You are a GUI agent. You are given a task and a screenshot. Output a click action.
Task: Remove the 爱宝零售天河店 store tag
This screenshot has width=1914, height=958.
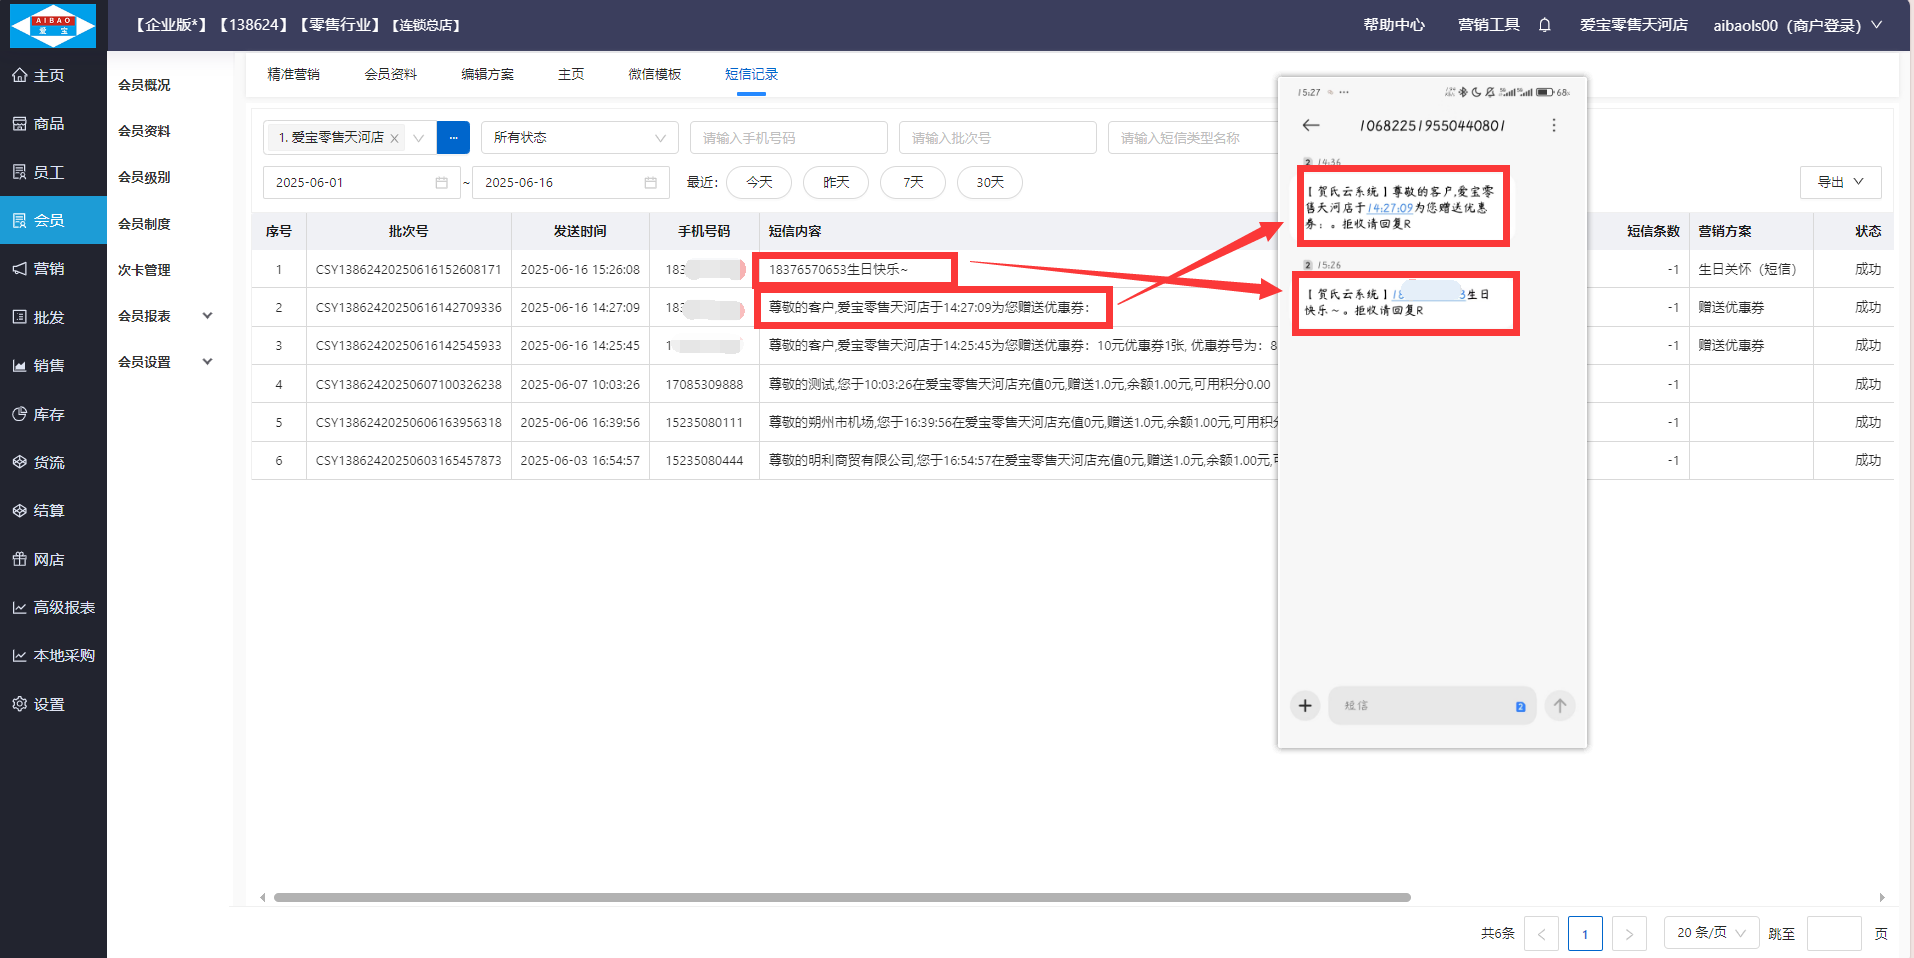click(x=395, y=139)
